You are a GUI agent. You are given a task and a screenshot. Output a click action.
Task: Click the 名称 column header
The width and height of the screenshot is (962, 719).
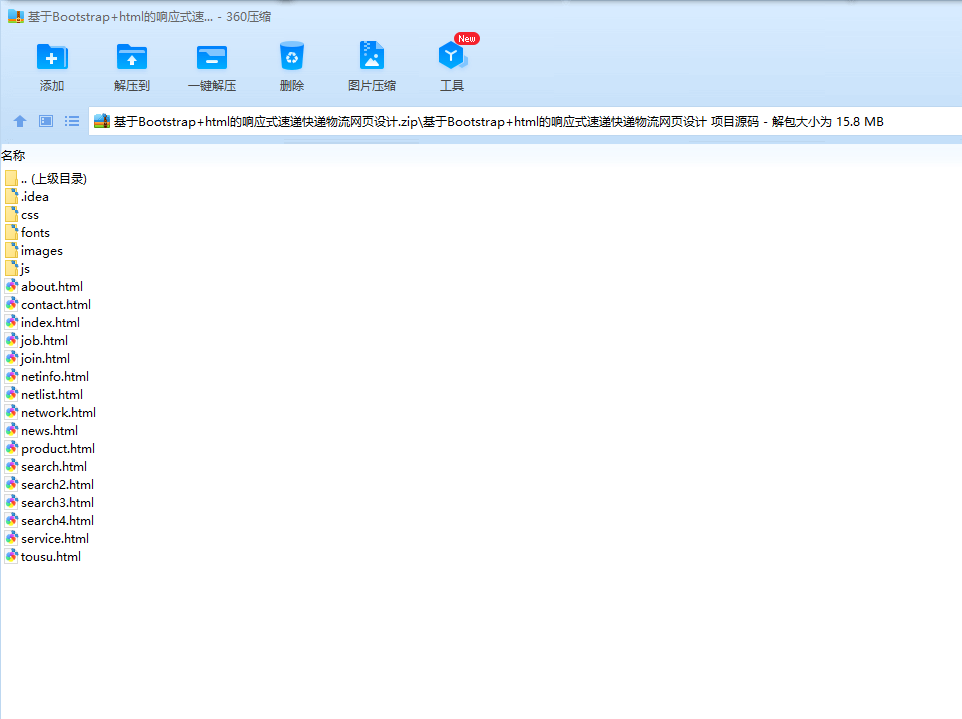(x=13, y=155)
